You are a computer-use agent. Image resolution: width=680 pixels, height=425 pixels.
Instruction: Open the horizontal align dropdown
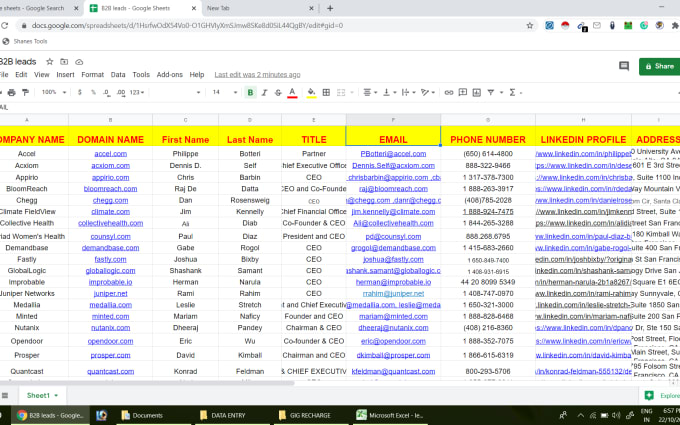(x=370, y=92)
